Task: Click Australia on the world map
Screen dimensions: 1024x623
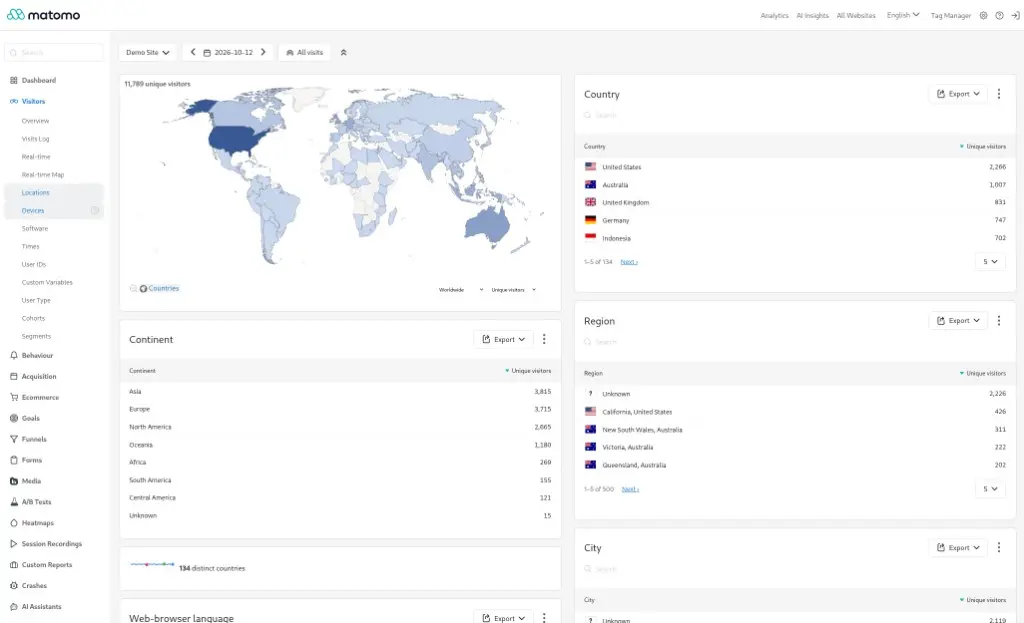Action: point(487,225)
